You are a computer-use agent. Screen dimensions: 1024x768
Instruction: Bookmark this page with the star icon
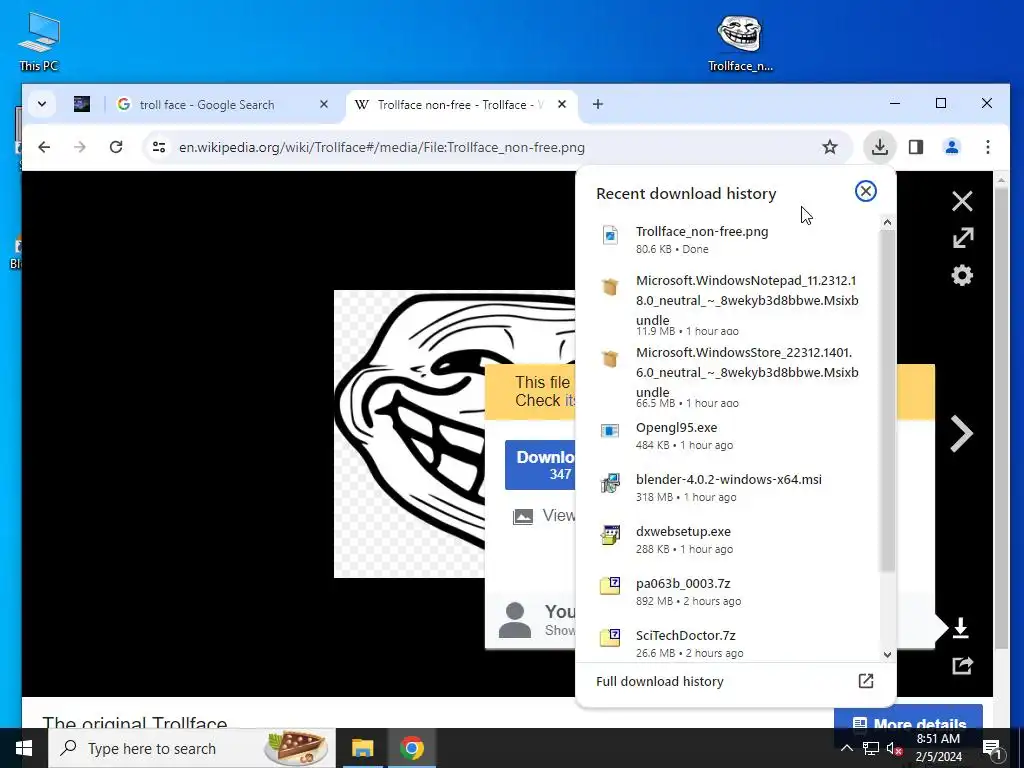point(829,147)
